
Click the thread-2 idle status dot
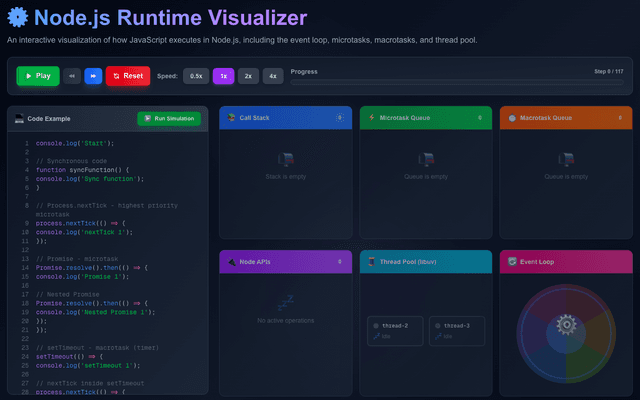click(x=376, y=326)
